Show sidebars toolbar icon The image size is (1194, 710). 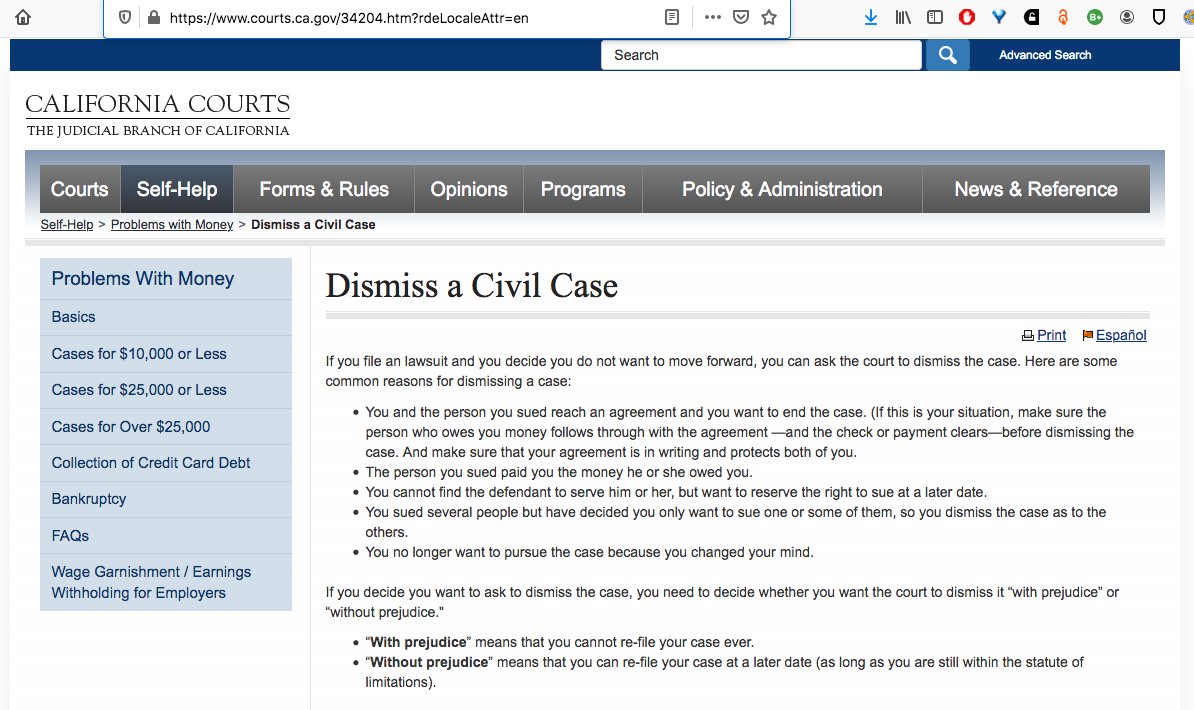click(x=935, y=17)
